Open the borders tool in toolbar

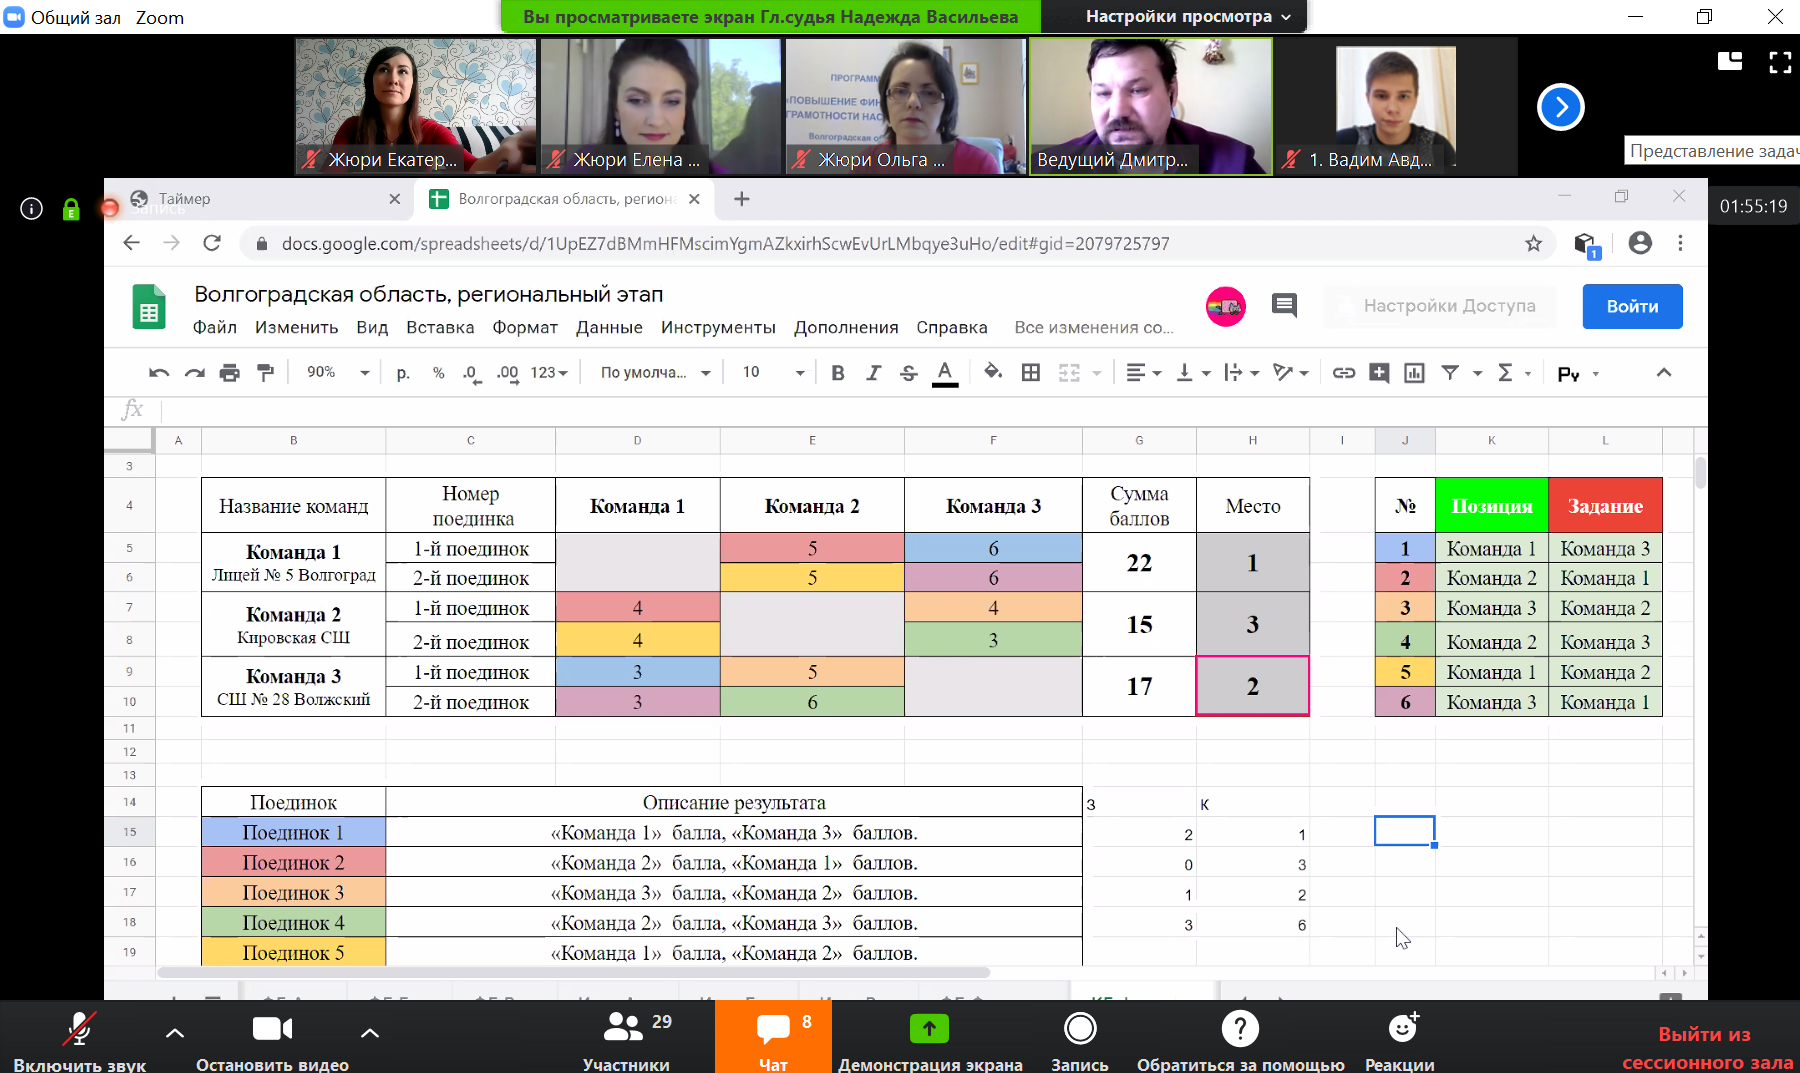coord(1030,373)
